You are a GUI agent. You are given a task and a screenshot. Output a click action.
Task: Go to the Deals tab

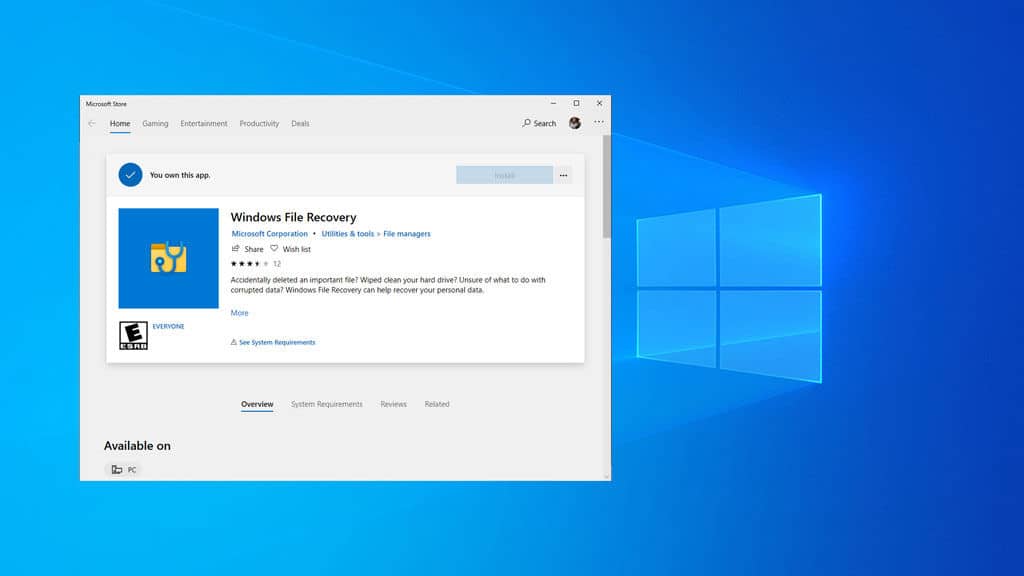click(300, 123)
